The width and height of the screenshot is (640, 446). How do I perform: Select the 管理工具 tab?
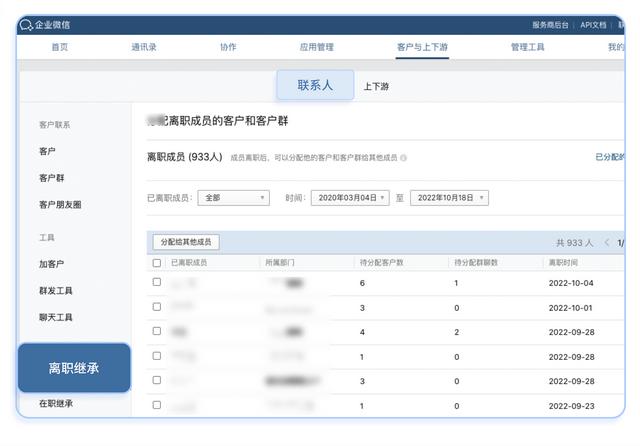click(x=527, y=47)
